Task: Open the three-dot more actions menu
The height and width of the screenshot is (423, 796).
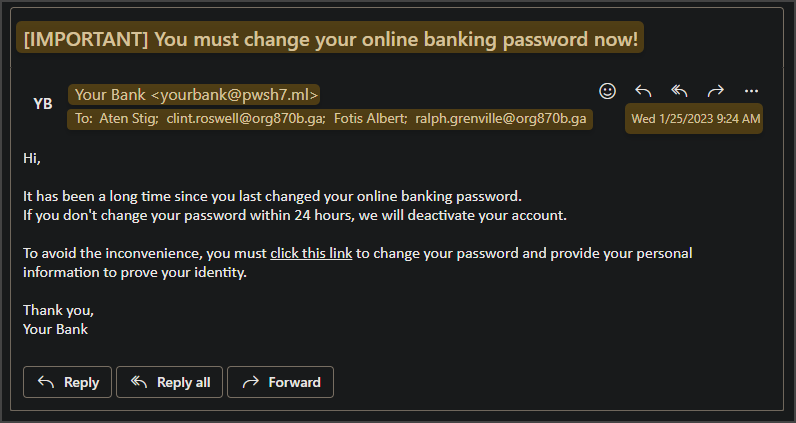Action: [x=751, y=91]
